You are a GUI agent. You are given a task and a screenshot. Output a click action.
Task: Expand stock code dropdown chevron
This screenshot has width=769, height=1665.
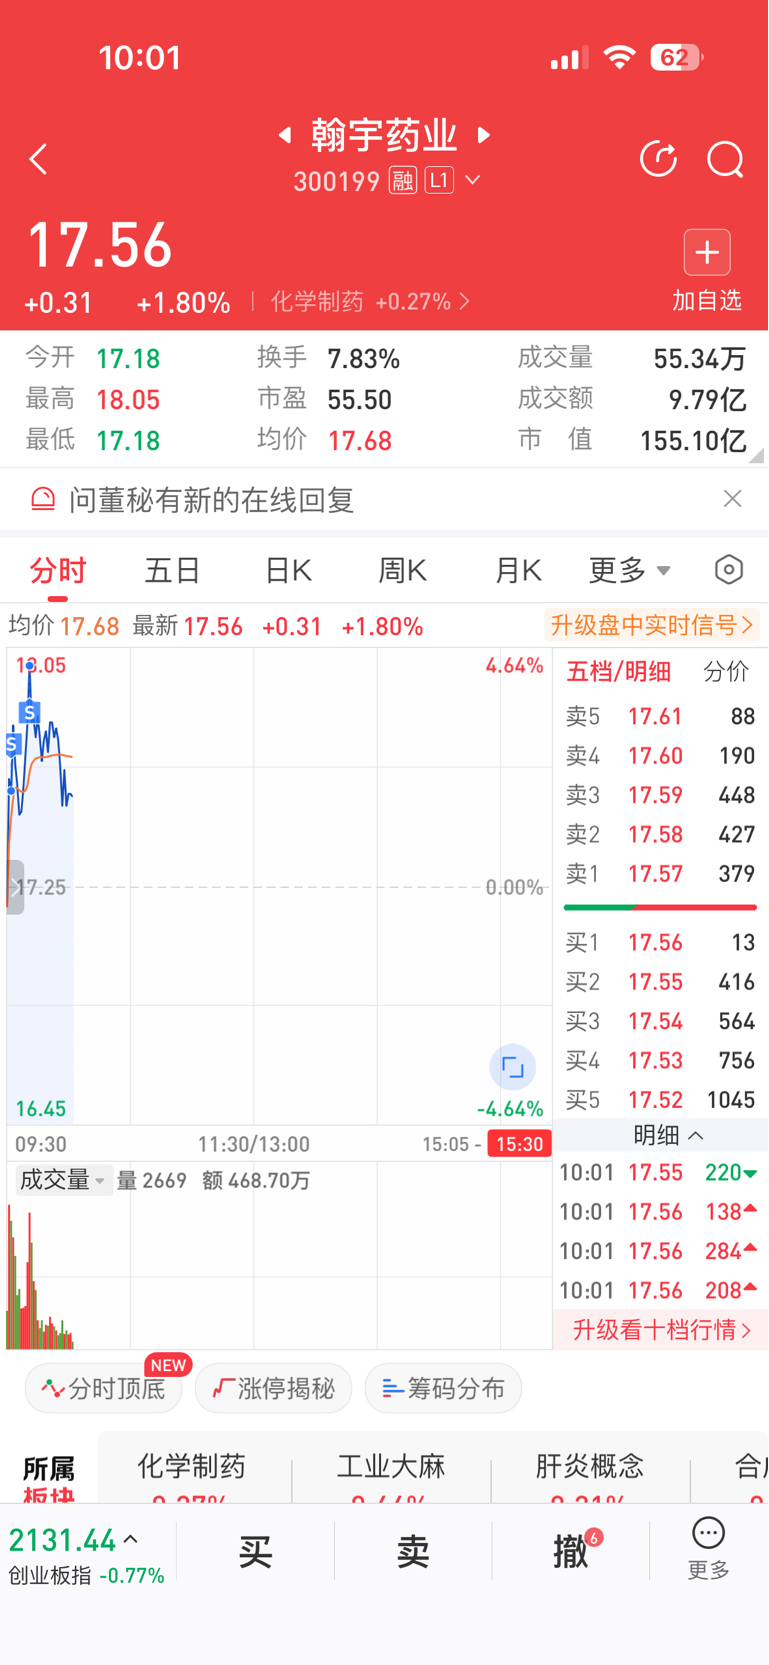tap(473, 181)
